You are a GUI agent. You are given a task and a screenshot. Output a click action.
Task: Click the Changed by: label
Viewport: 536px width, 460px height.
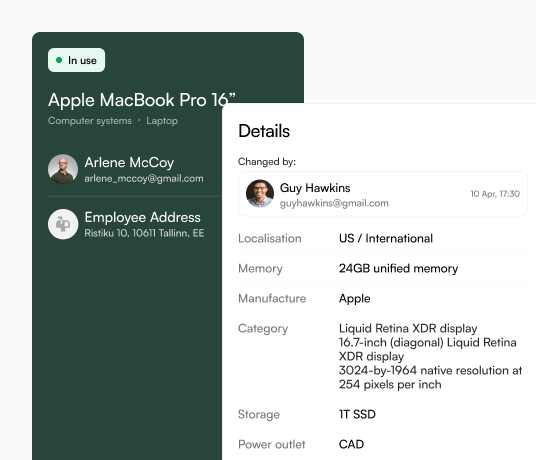pos(267,162)
